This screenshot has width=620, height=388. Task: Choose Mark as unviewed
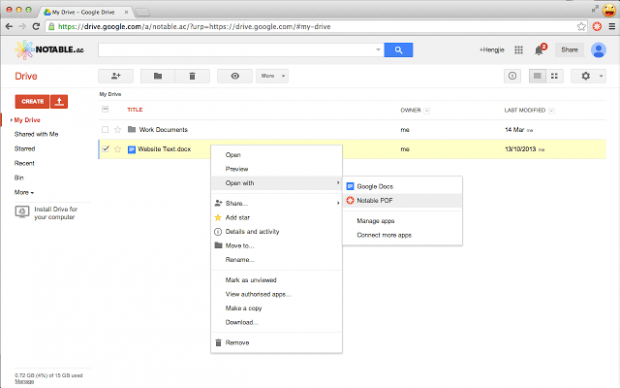(x=251, y=280)
